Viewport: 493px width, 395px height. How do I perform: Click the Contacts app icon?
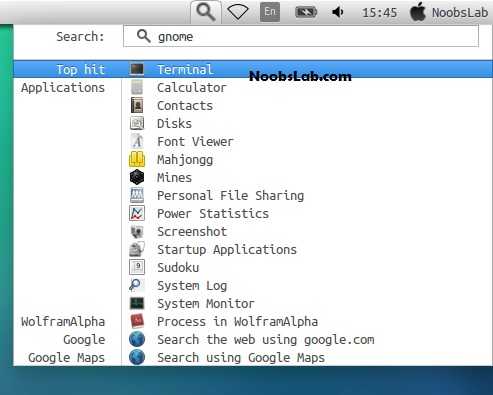(137, 105)
